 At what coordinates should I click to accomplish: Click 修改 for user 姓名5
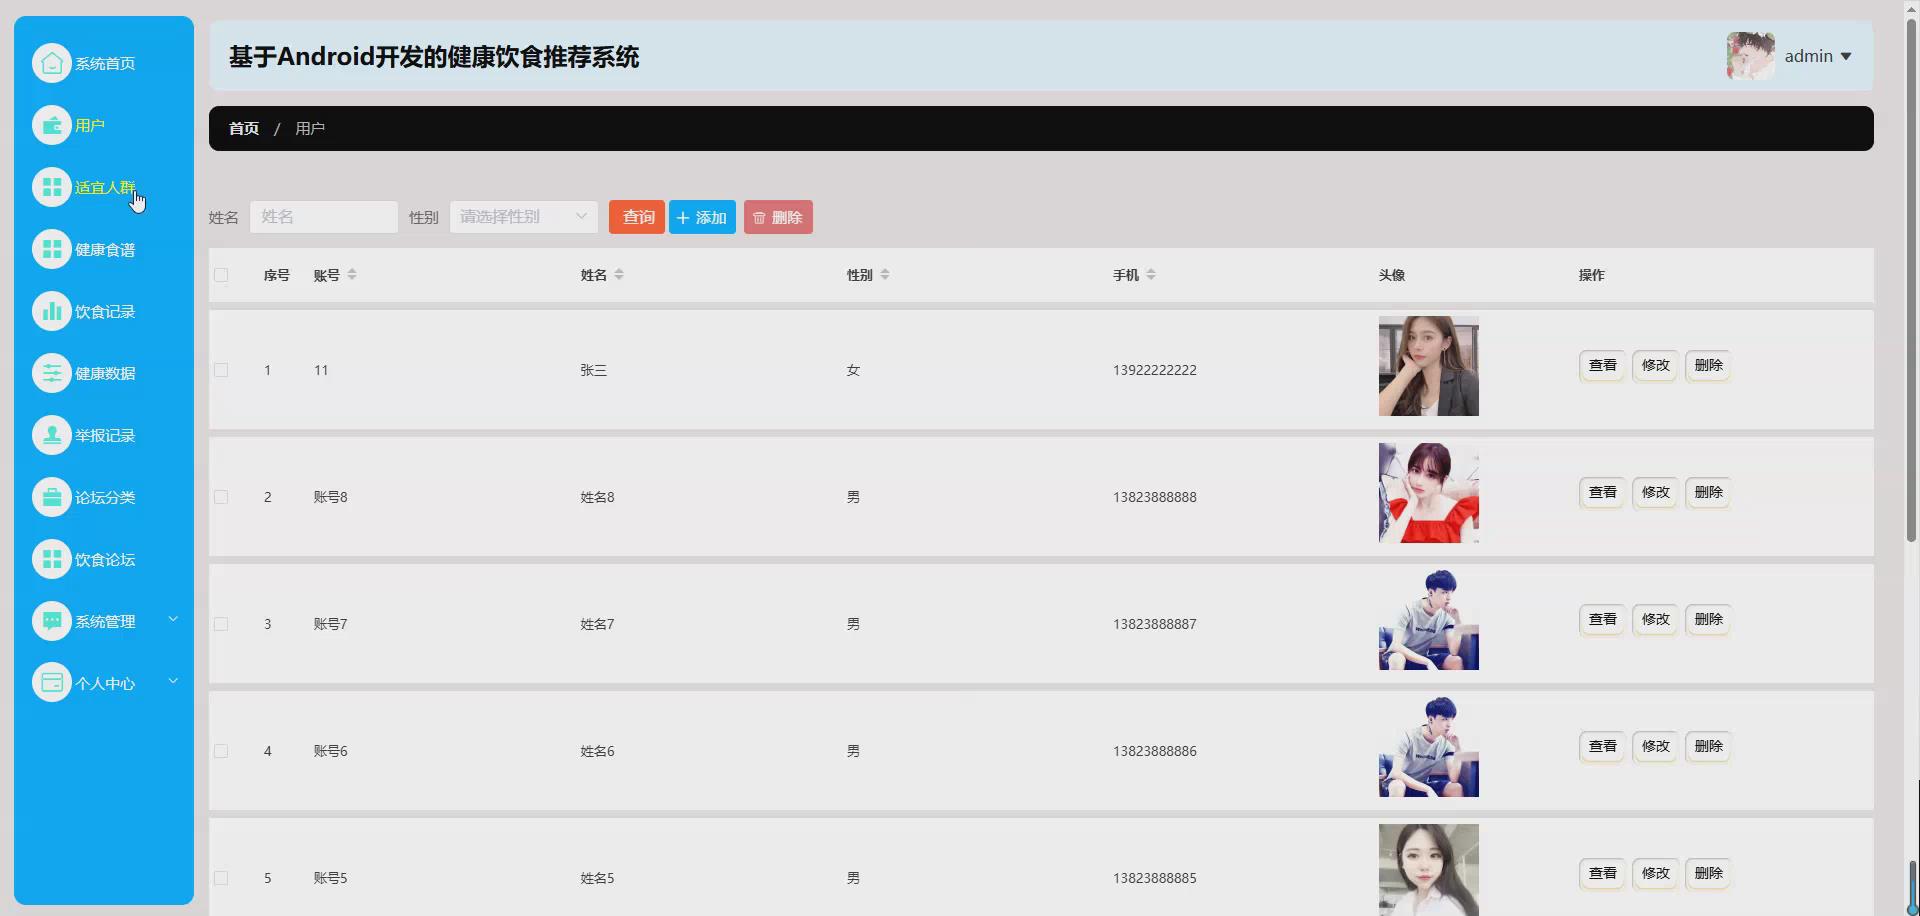(1656, 874)
